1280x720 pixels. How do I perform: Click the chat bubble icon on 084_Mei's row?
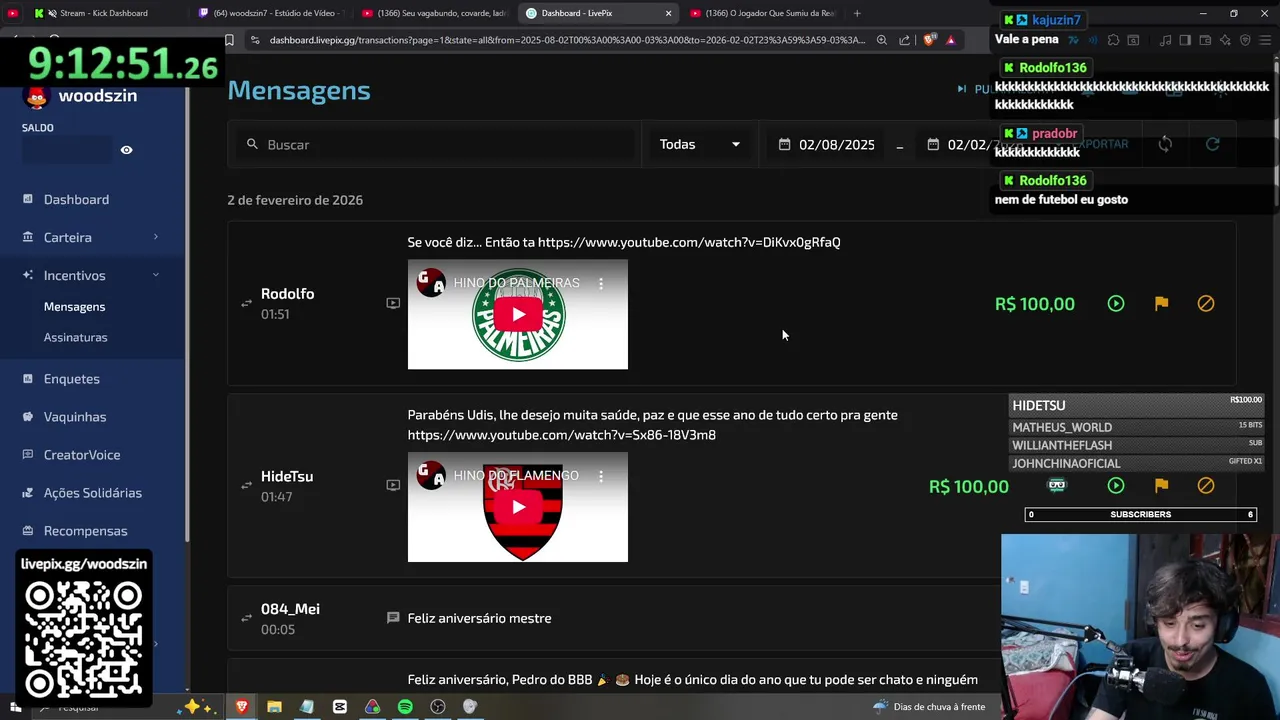(393, 618)
